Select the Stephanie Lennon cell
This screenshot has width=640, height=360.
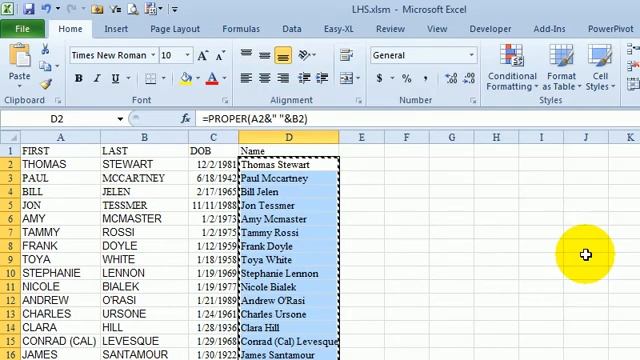click(x=289, y=273)
